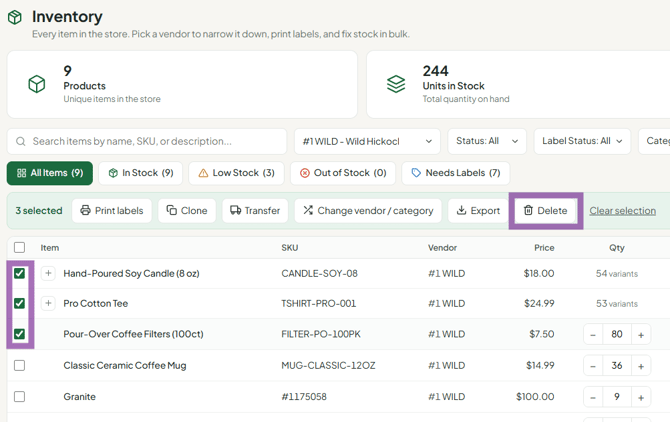This screenshot has width=670, height=422.
Task: Click the Inventory box icon beside the title
Action: [15, 18]
